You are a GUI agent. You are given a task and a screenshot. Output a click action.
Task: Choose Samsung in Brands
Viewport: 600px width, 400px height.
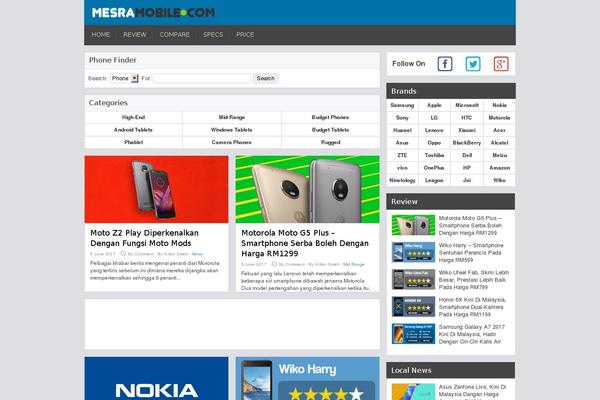pos(402,105)
